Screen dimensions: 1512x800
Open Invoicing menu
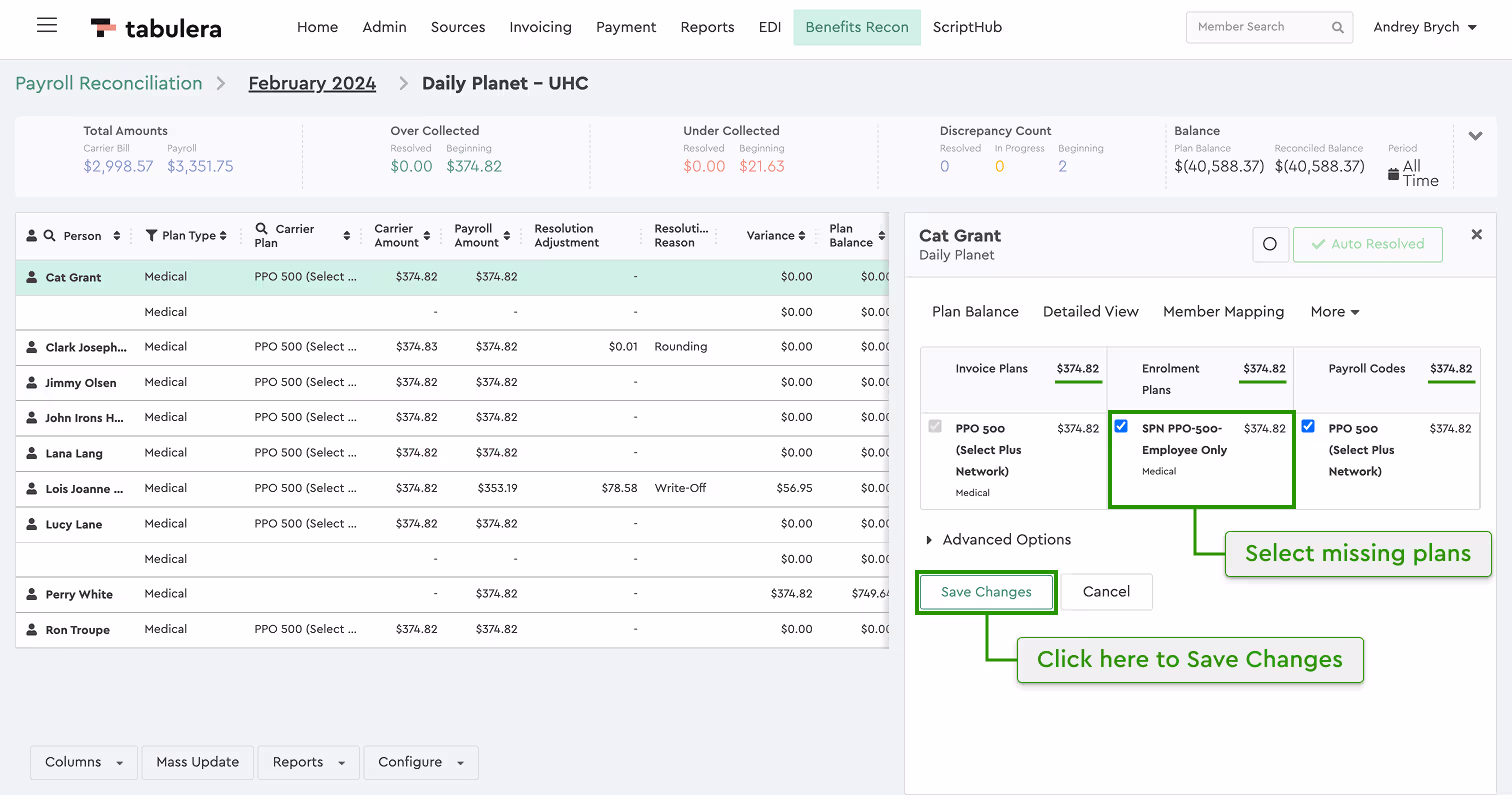pos(540,27)
